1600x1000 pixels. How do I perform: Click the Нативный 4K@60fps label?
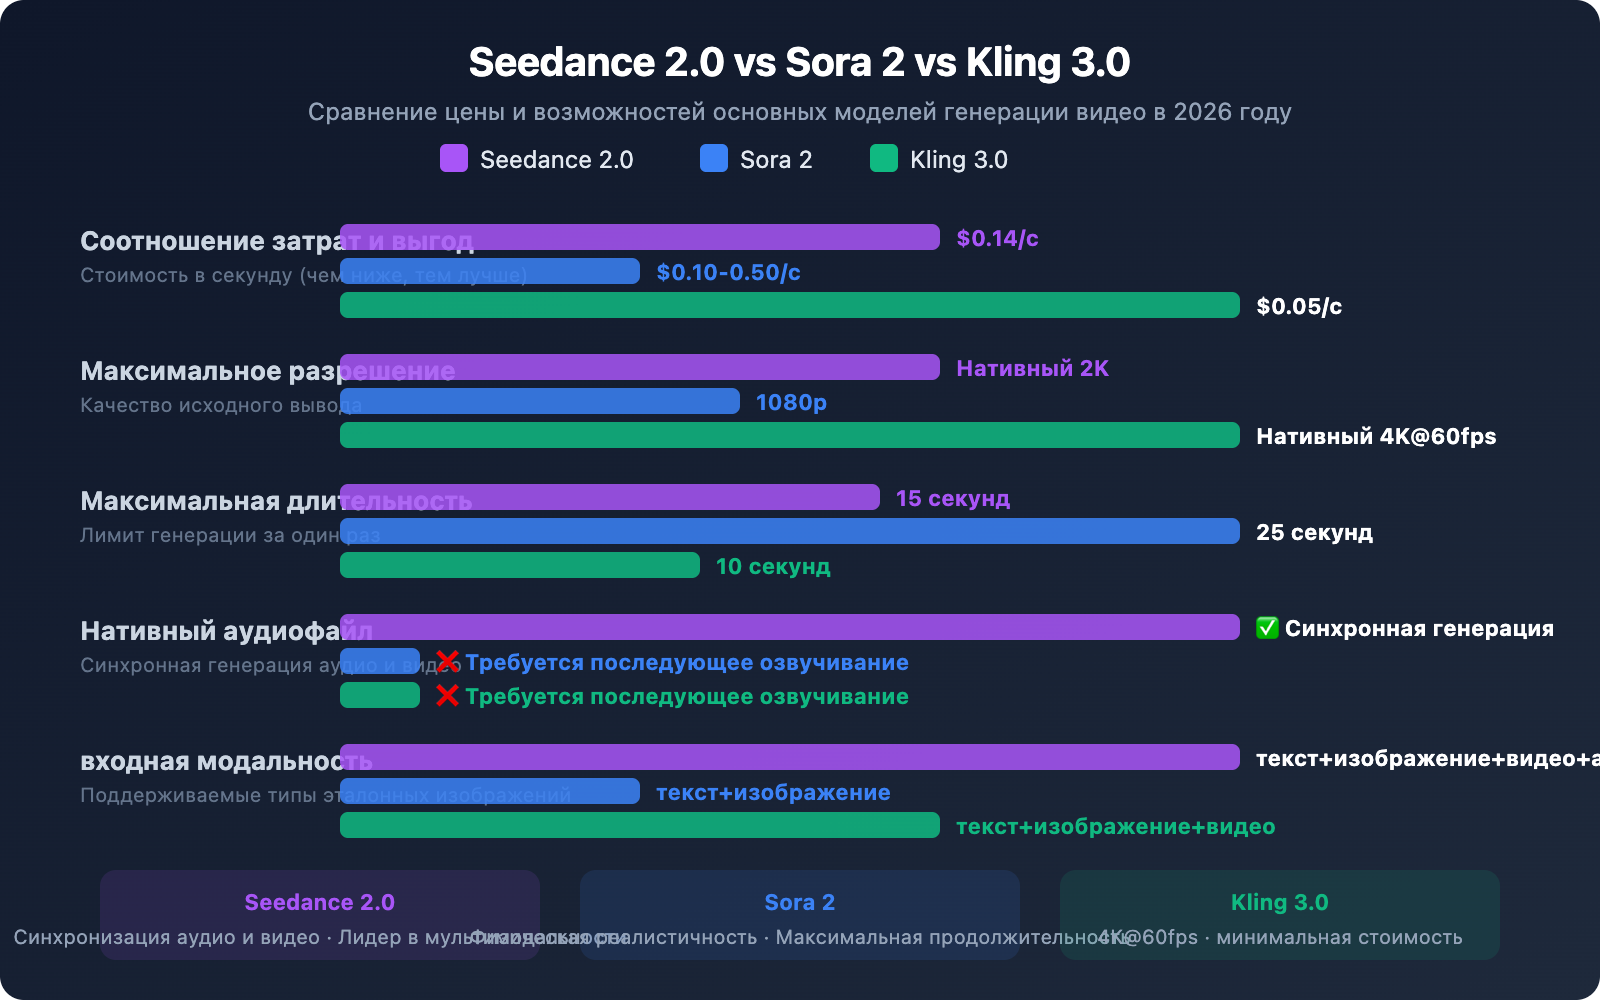pos(1375,436)
